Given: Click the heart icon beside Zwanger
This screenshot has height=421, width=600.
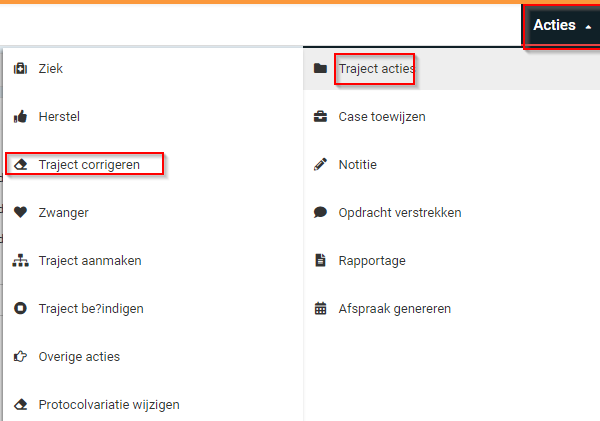Looking at the screenshot, I should pyautogui.click(x=20, y=212).
